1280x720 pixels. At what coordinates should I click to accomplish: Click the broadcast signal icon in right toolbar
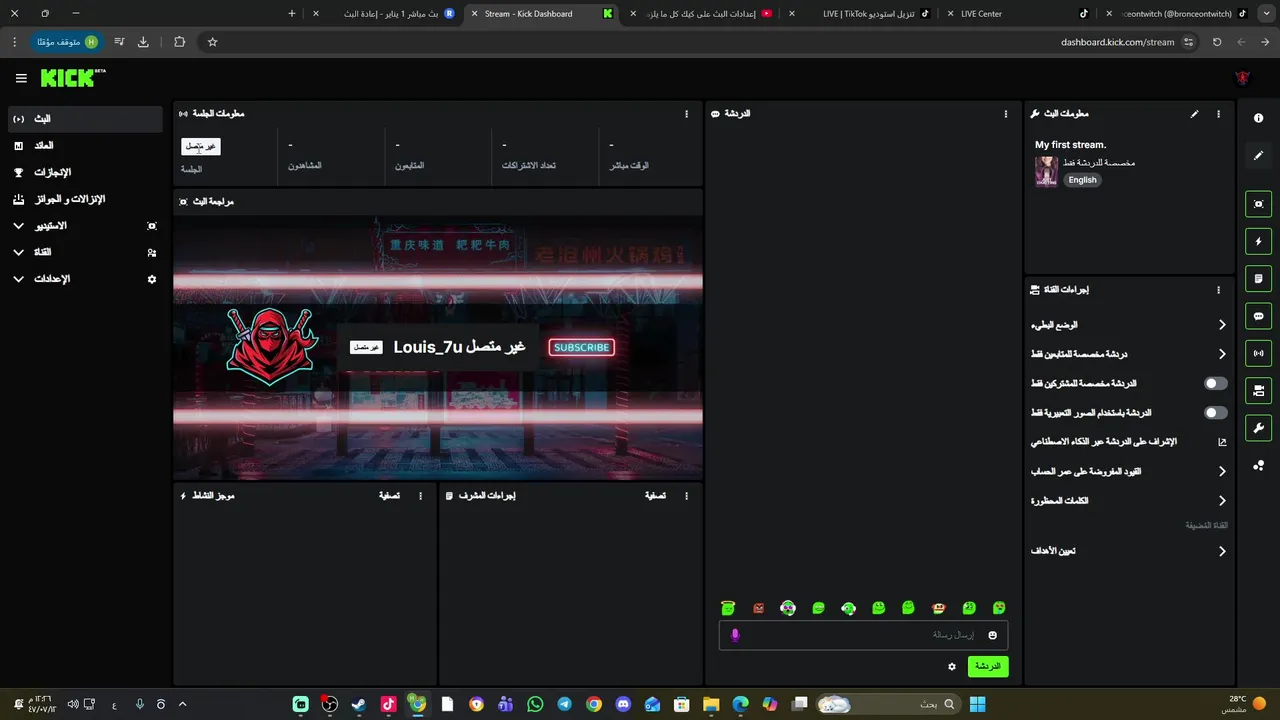pyautogui.click(x=1258, y=353)
